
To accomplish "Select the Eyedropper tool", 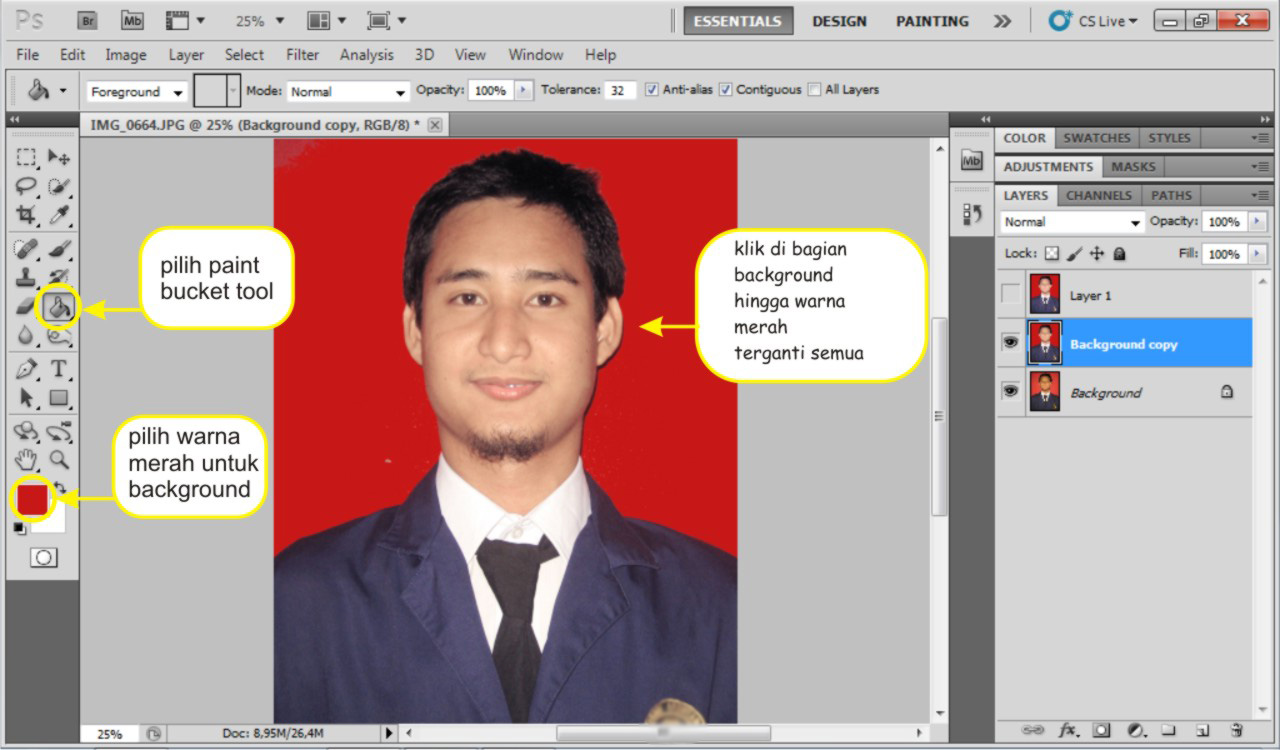I will coord(59,214).
